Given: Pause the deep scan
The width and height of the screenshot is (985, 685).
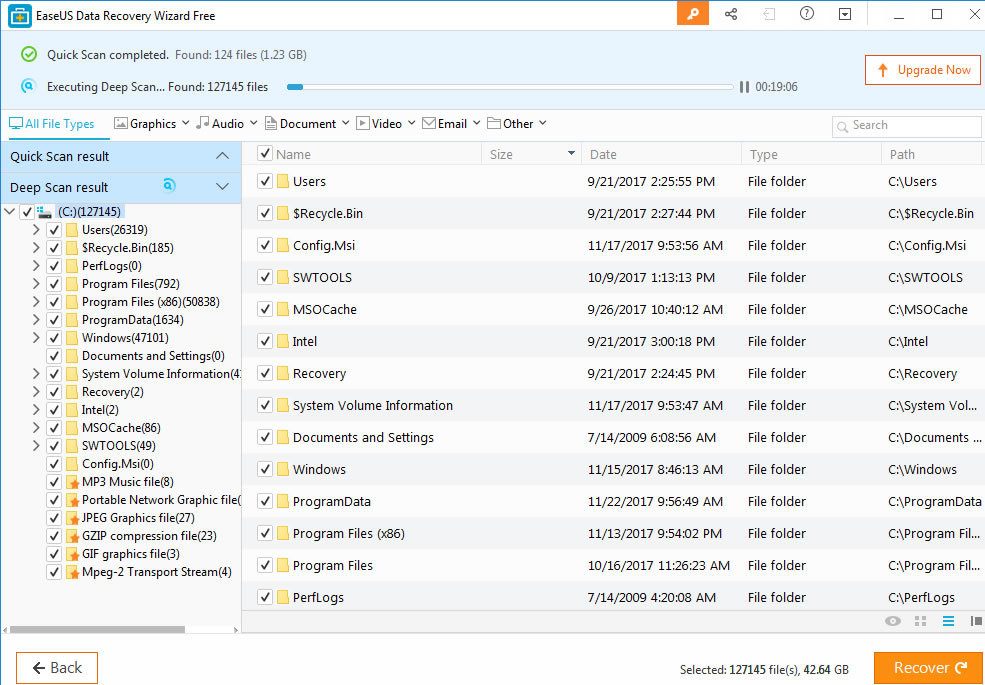Looking at the screenshot, I should (x=744, y=87).
